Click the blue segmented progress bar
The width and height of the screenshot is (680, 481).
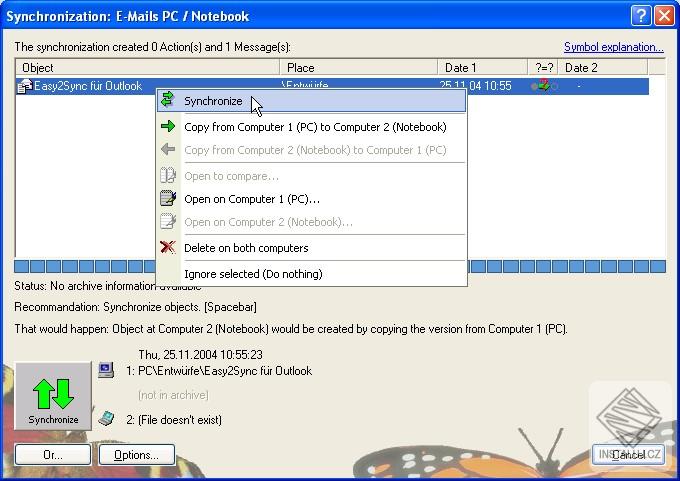click(x=340, y=266)
